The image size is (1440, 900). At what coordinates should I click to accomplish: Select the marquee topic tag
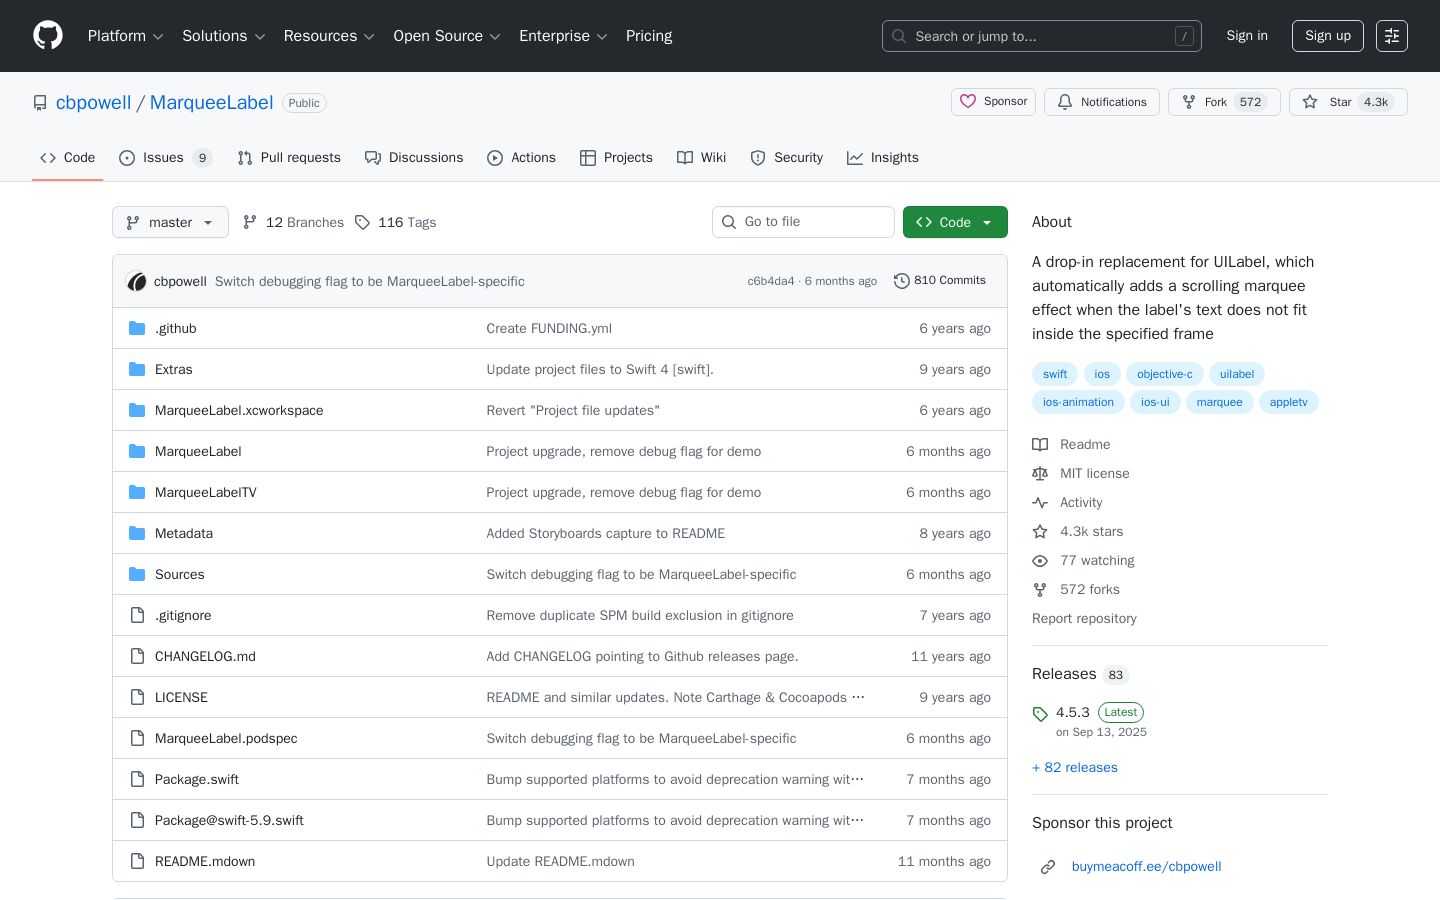pyautogui.click(x=1220, y=402)
